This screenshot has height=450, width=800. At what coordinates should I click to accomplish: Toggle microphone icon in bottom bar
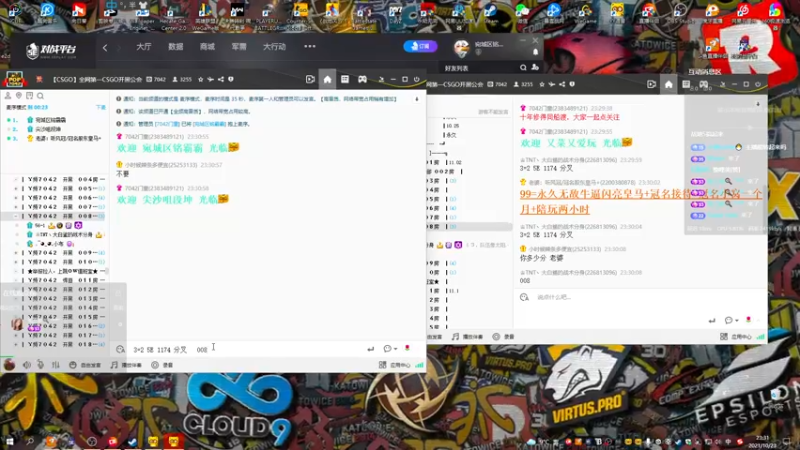(x=40, y=365)
